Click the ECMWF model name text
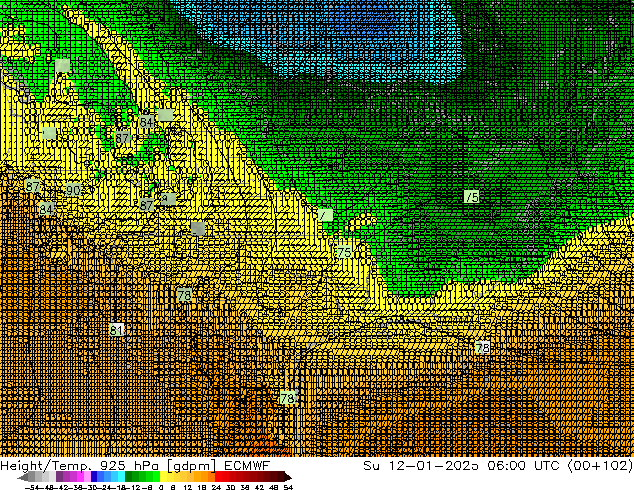 tap(247, 466)
